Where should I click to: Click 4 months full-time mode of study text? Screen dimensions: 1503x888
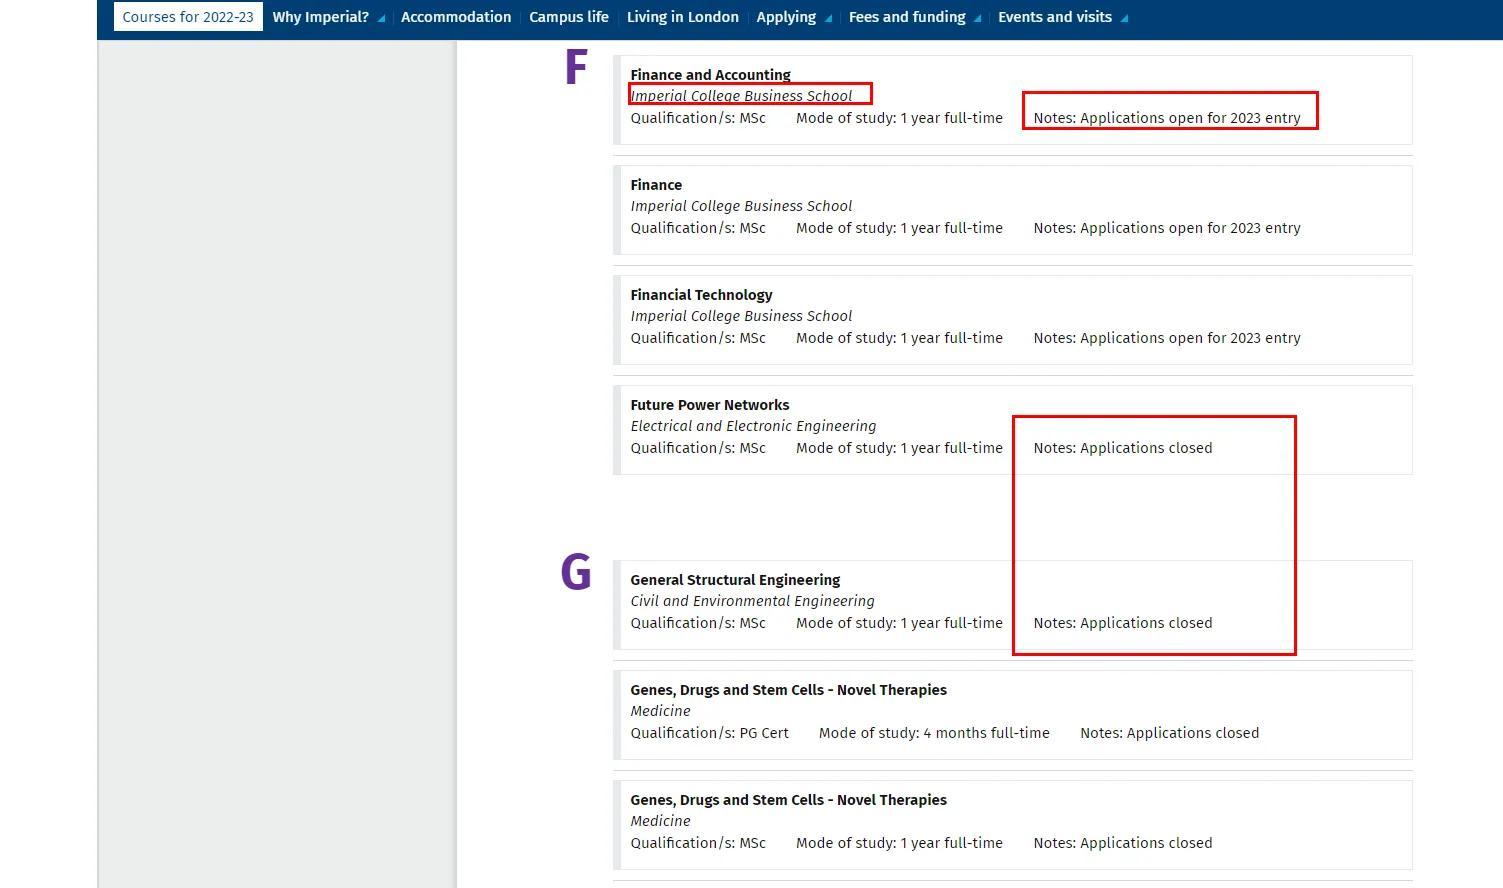(x=934, y=733)
